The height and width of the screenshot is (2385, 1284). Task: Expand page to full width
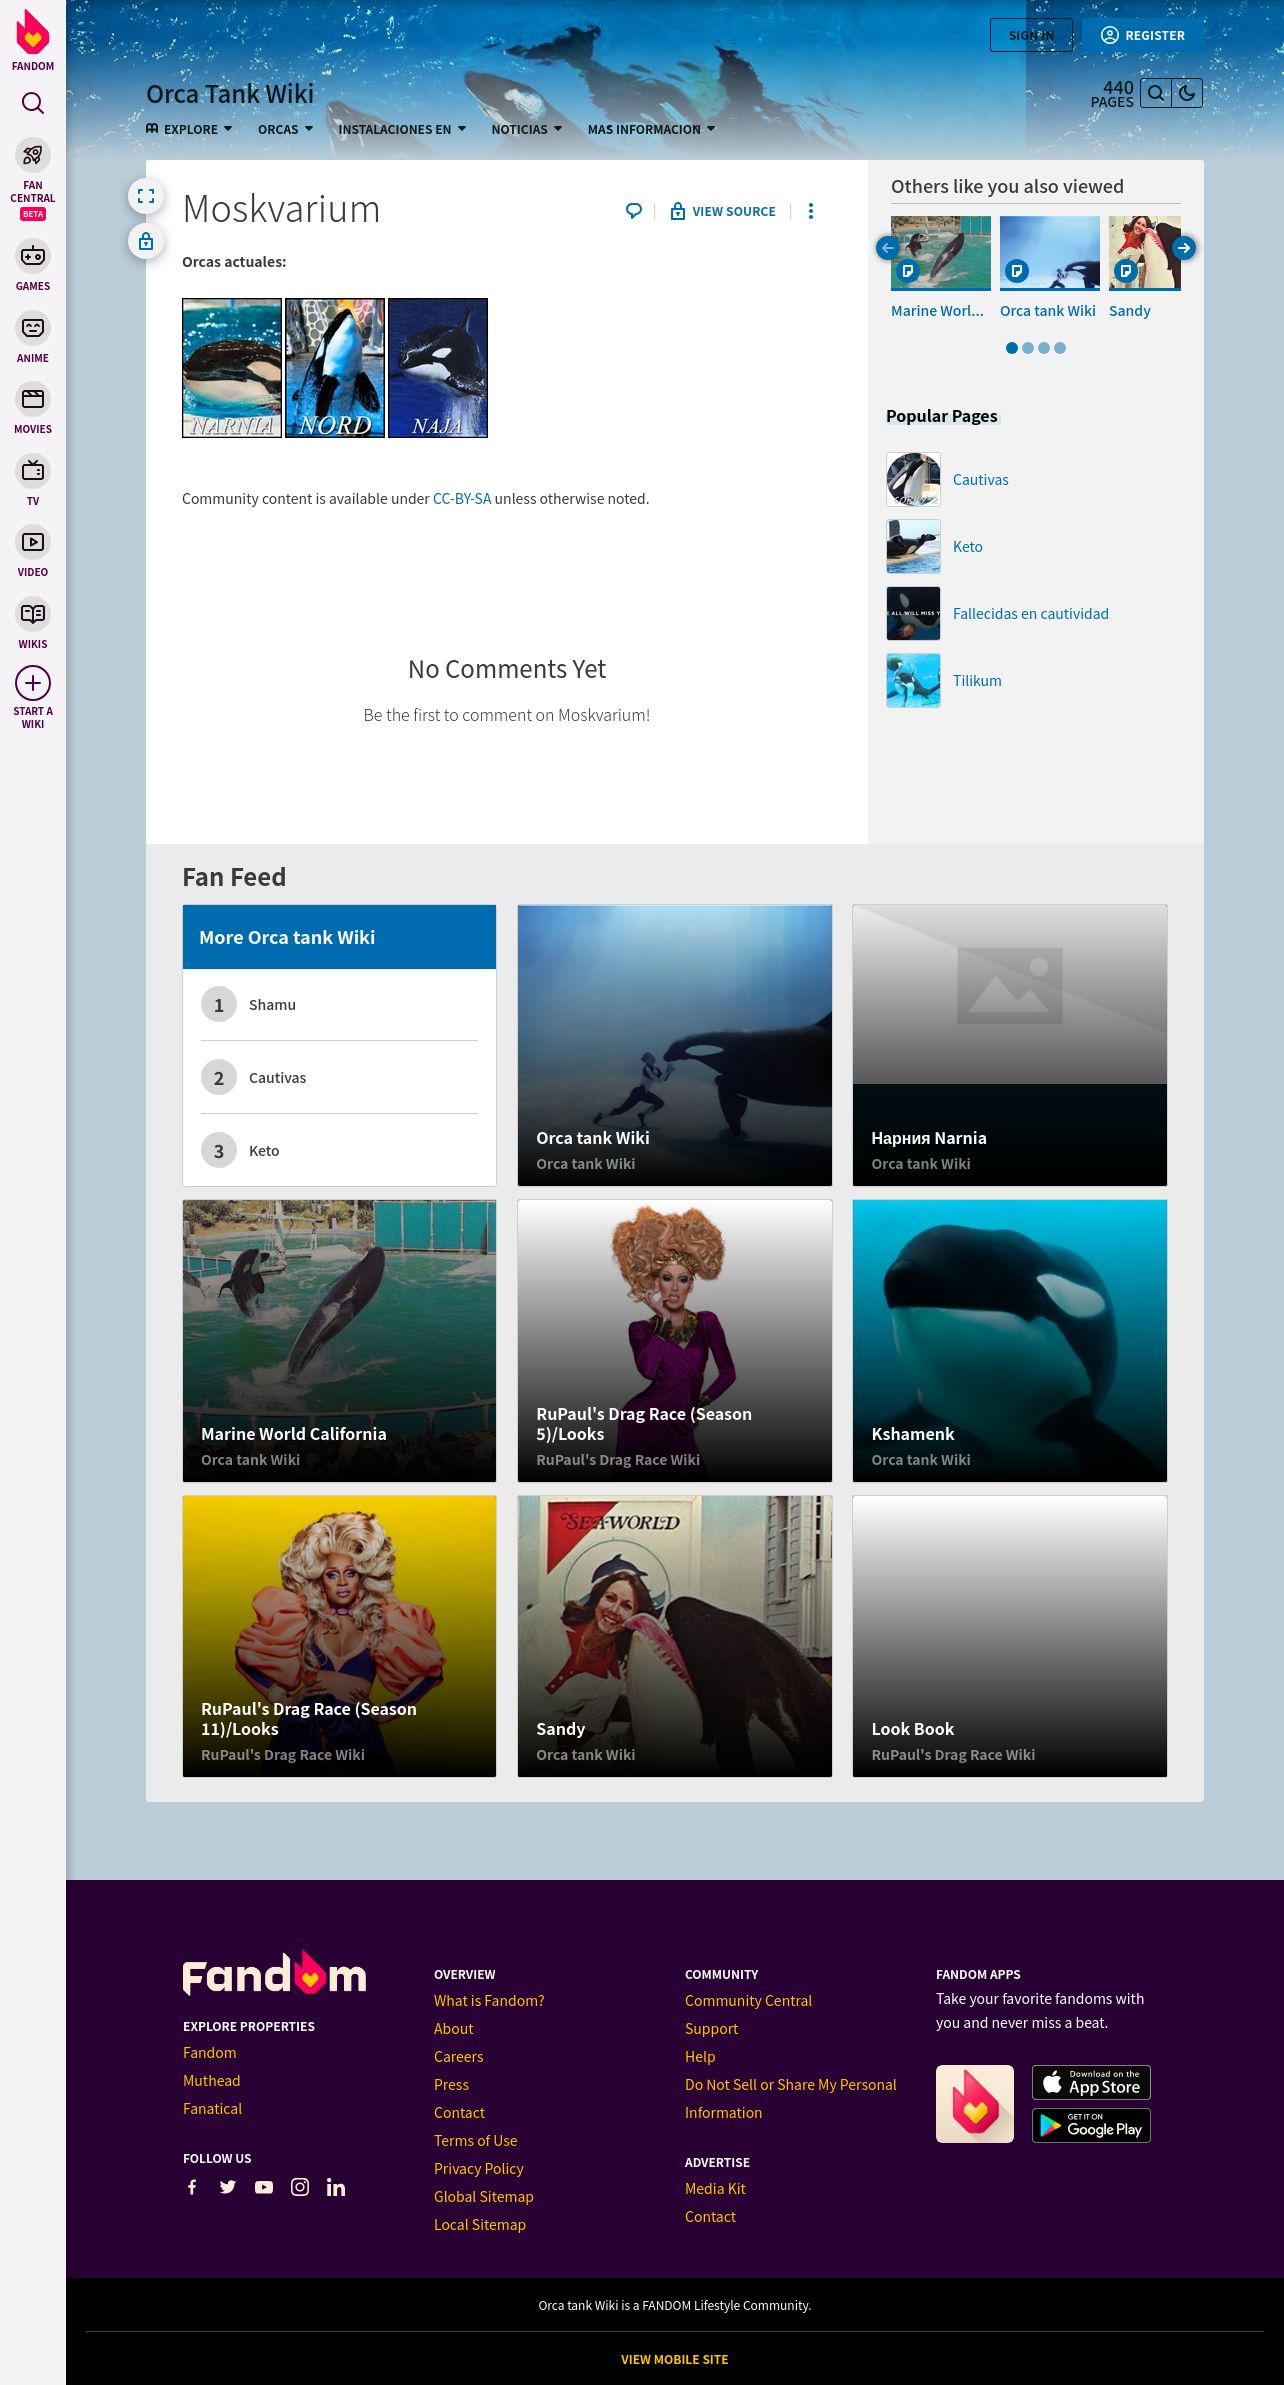coord(146,196)
